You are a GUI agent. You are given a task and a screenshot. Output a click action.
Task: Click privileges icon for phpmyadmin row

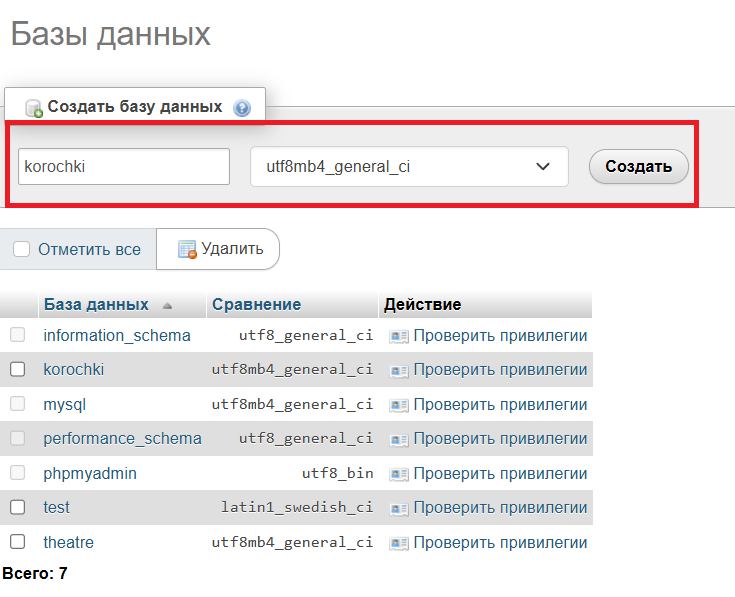(399, 474)
